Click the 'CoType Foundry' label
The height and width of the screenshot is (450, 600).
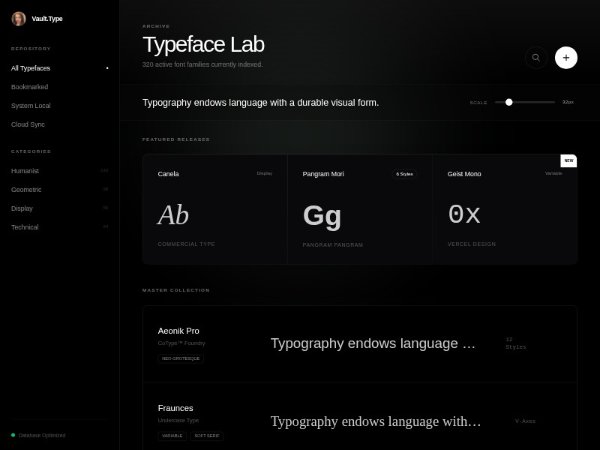click(181, 343)
